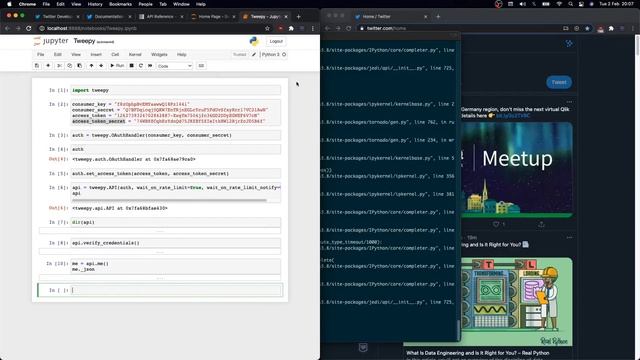Image resolution: width=640 pixels, height=360 pixels.
Task: Open the Jupyter Insert menu
Action: pyautogui.click(x=96, y=54)
